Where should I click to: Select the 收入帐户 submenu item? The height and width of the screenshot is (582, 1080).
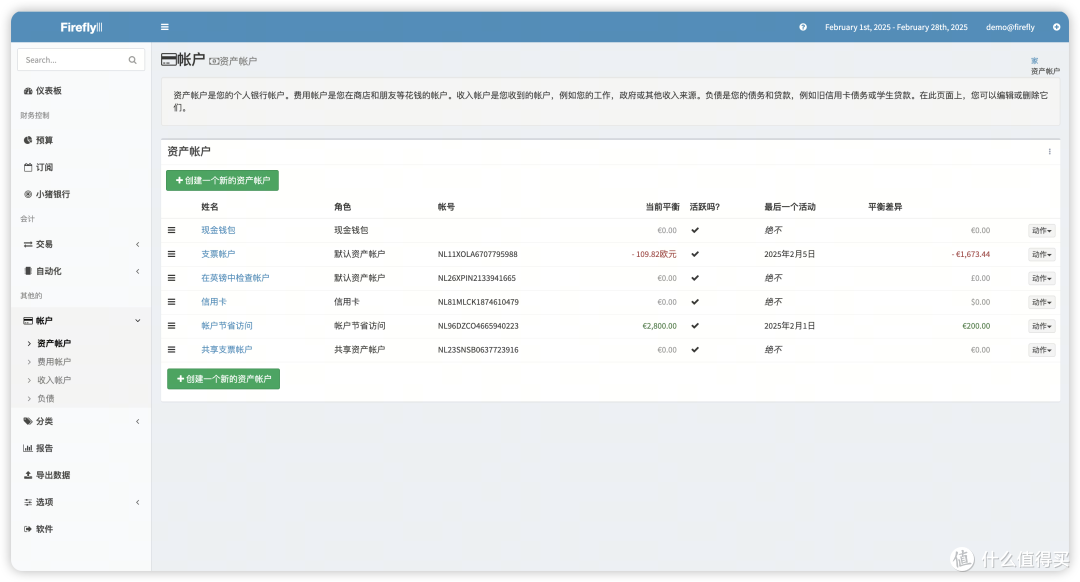click(x=54, y=380)
